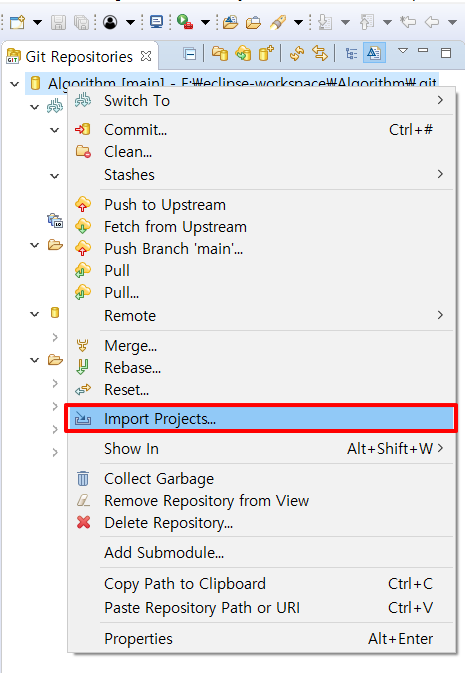Select Remove Repository from View

(x=261, y=500)
